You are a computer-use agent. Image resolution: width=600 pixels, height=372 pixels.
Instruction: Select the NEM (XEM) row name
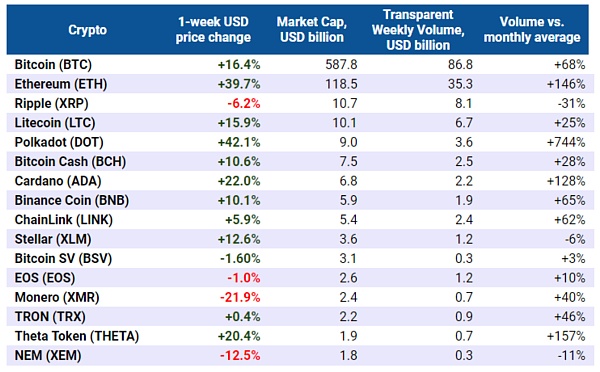tap(48, 356)
